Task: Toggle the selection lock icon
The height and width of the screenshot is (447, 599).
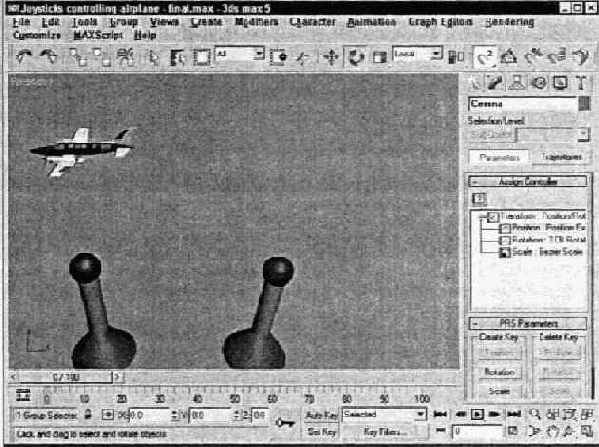Action: pyautogui.click(x=88, y=415)
